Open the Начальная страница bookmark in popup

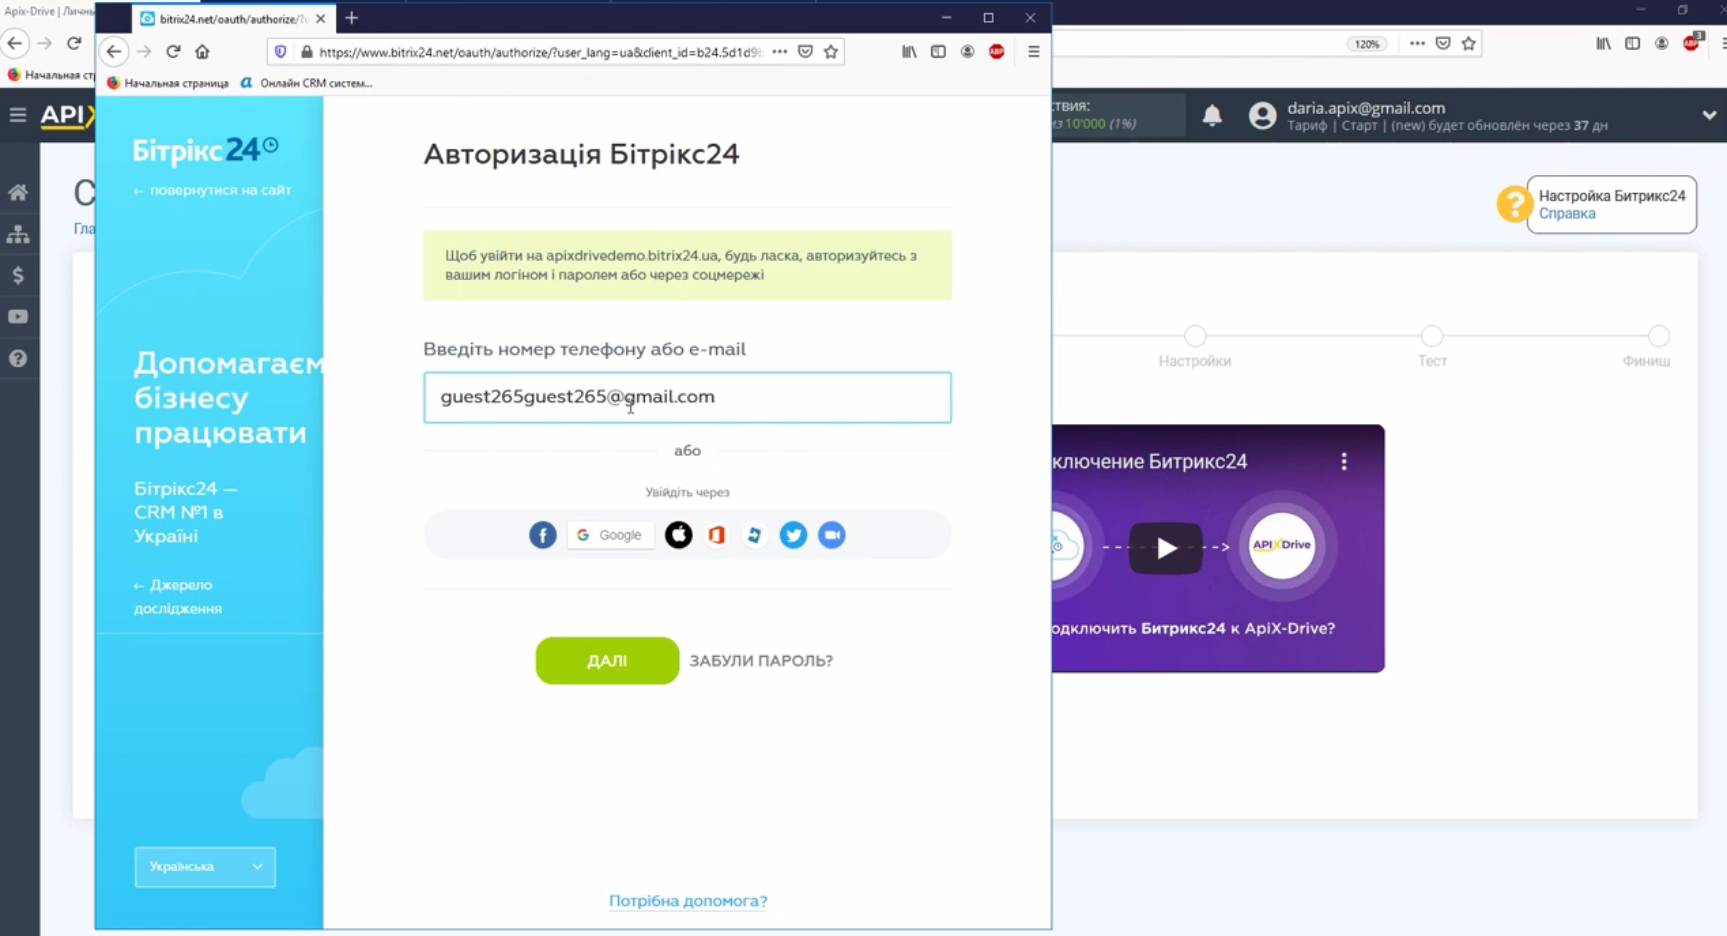168,83
